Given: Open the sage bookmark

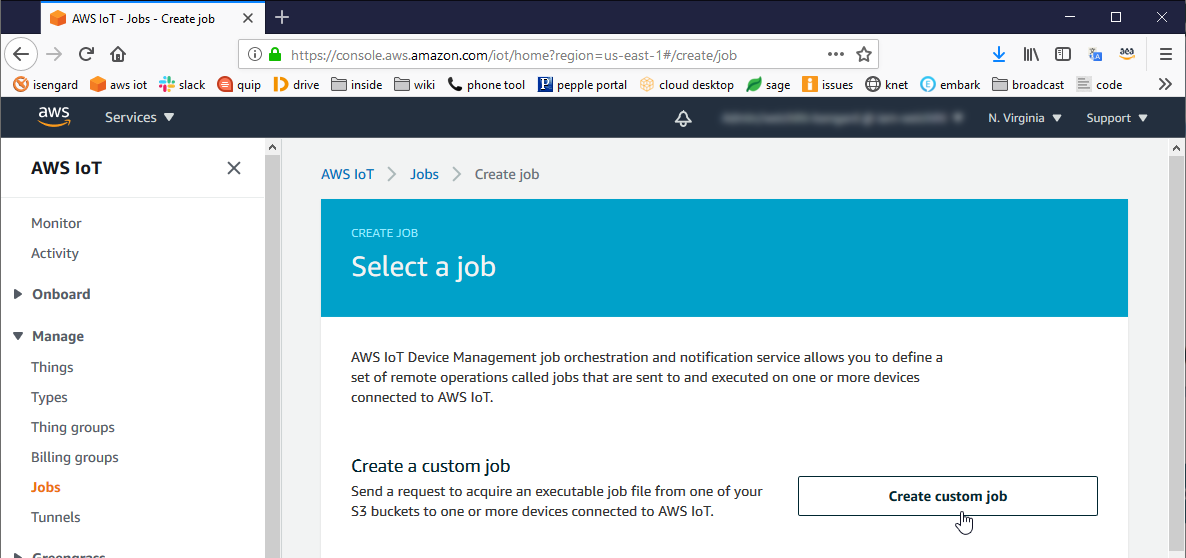Looking at the screenshot, I should coord(768,85).
